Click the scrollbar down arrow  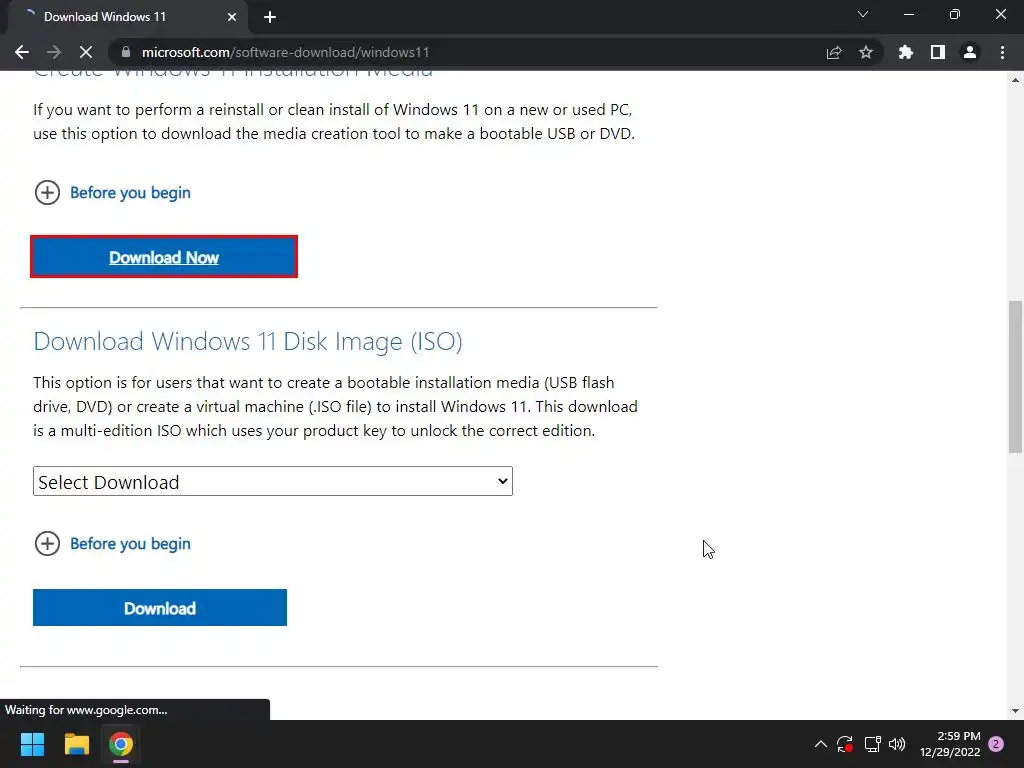1015,711
